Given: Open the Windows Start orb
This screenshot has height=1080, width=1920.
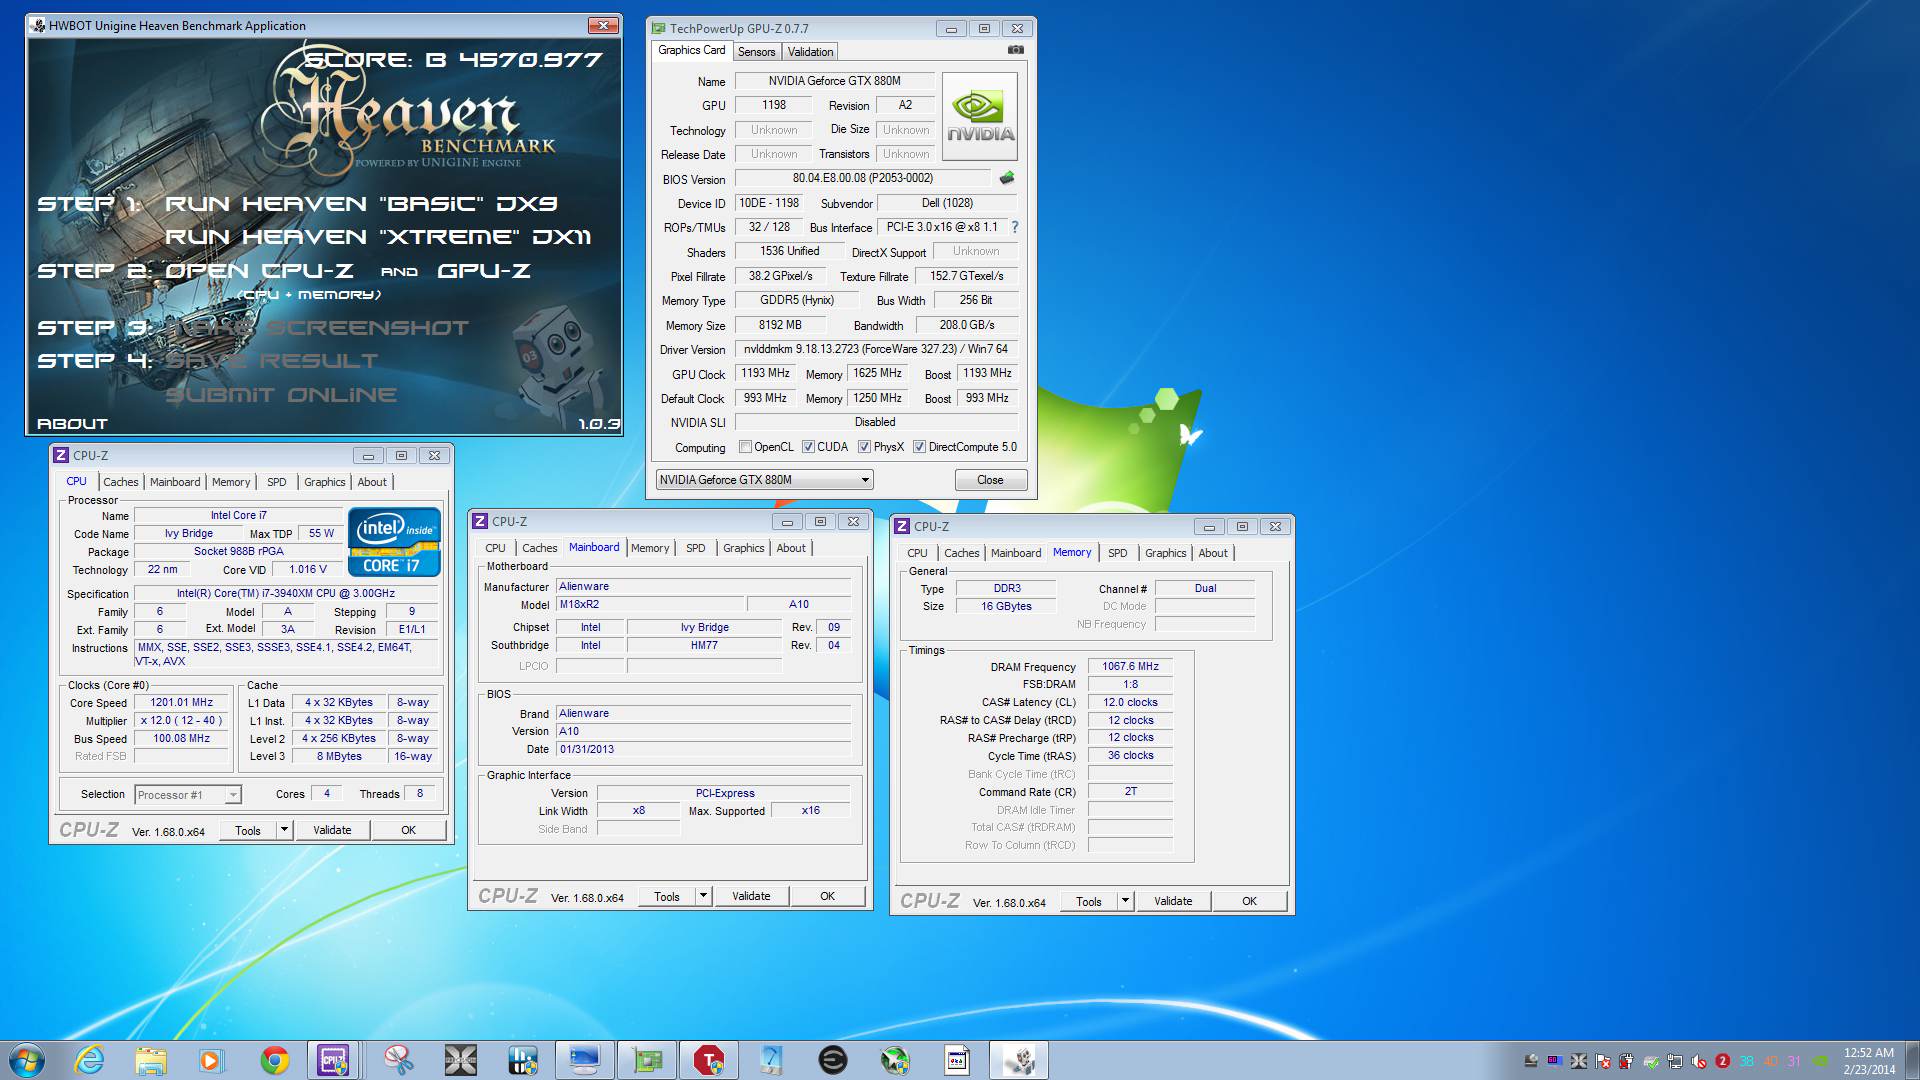Looking at the screenshot, I should point(27,1060).
